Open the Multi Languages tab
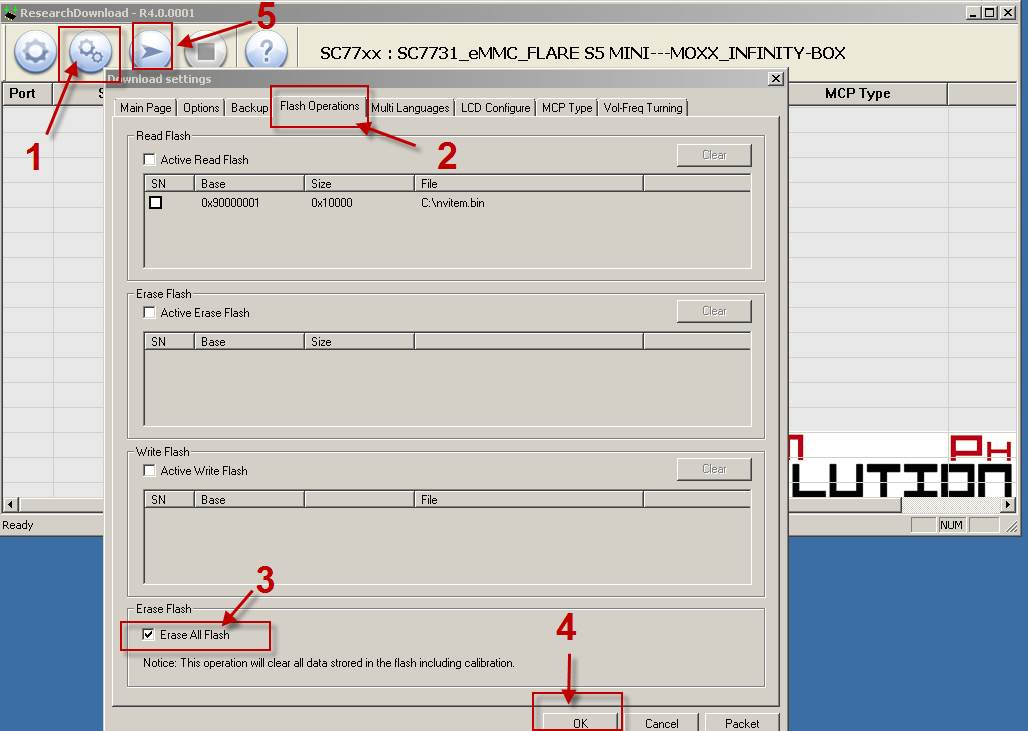 click(x=410, y=108)
